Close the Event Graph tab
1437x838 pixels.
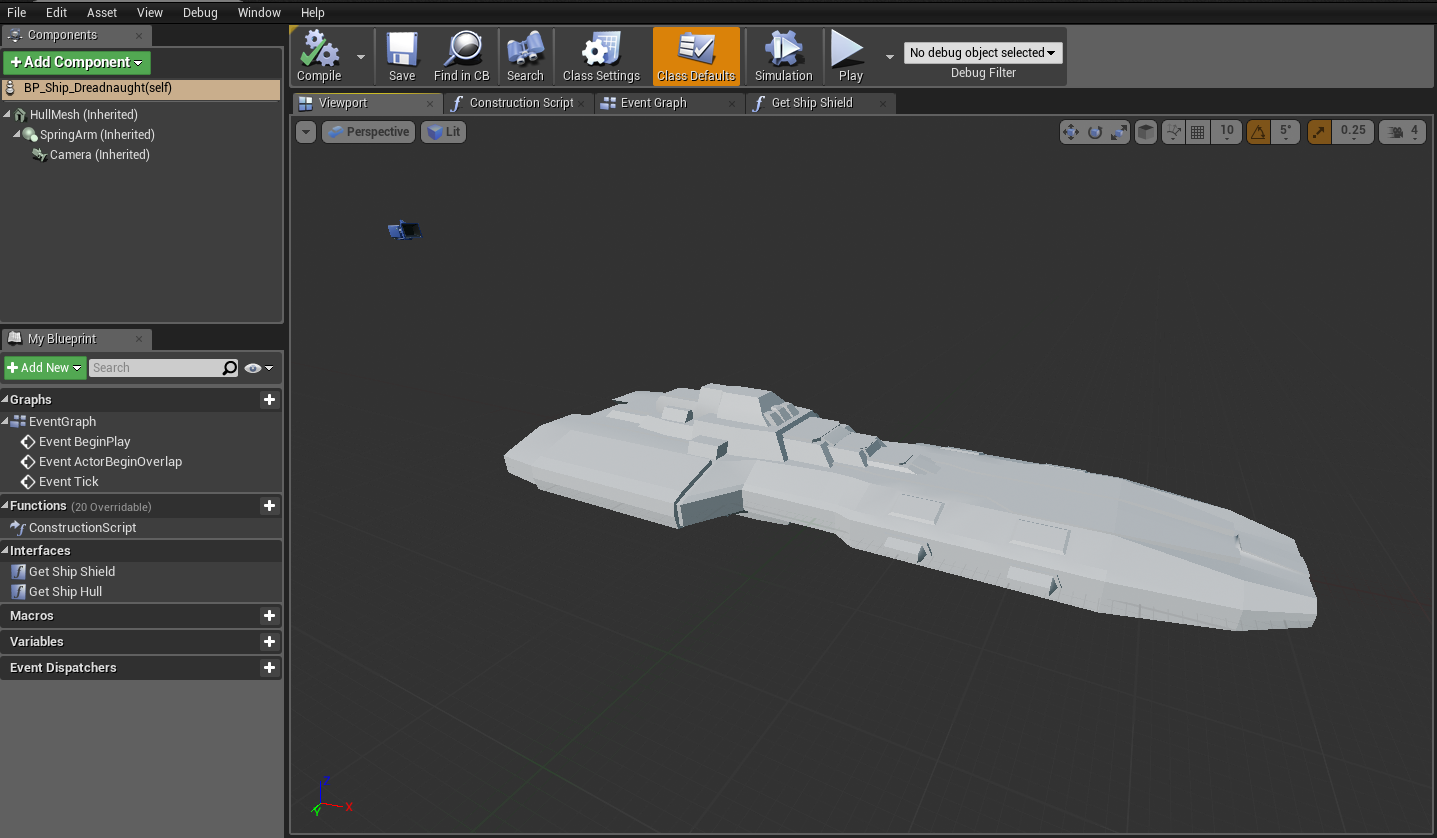(x=732, y=103)
